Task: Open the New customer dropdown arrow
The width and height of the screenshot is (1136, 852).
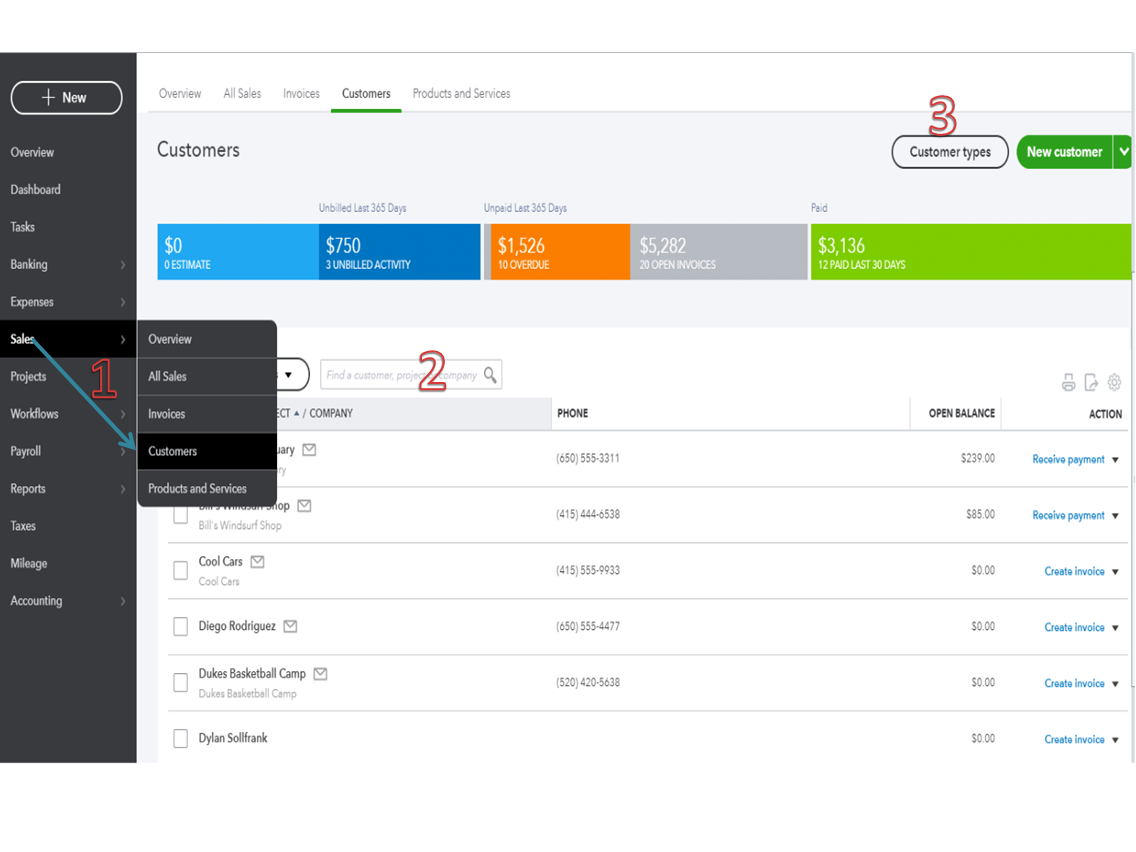Action: tap(1124, 151)
